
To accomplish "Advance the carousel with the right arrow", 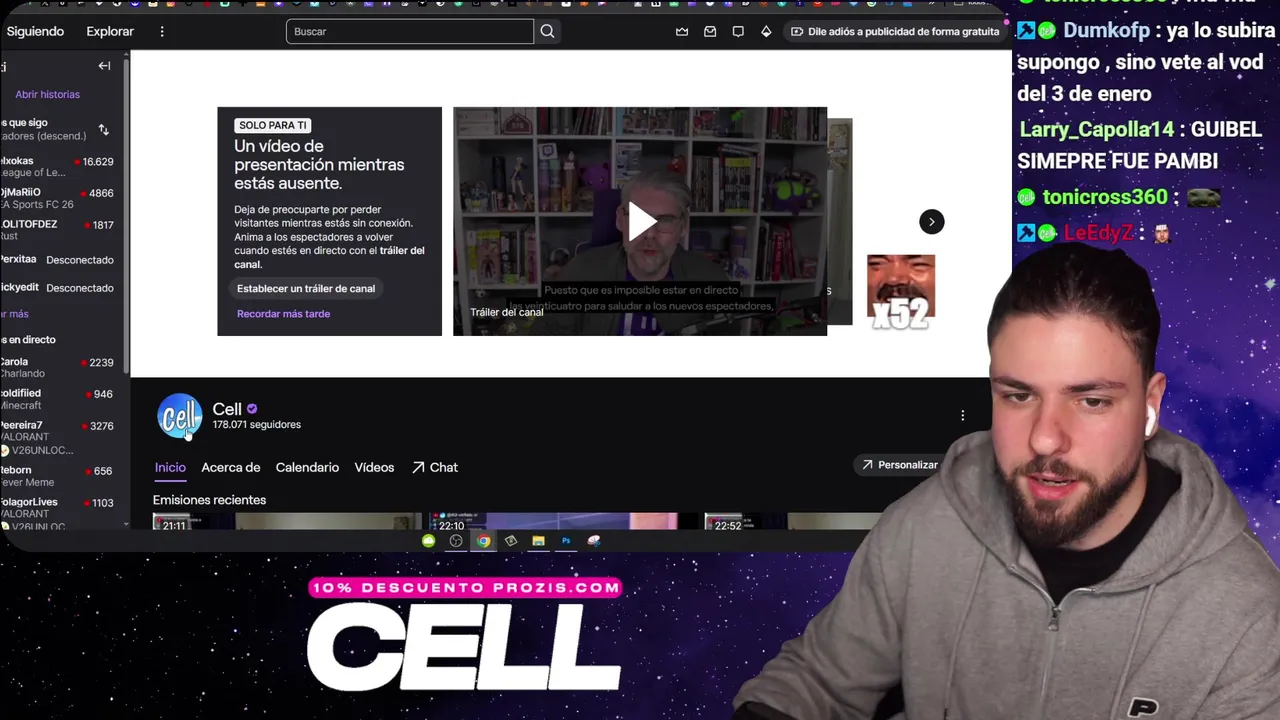I will click(931, 222).
